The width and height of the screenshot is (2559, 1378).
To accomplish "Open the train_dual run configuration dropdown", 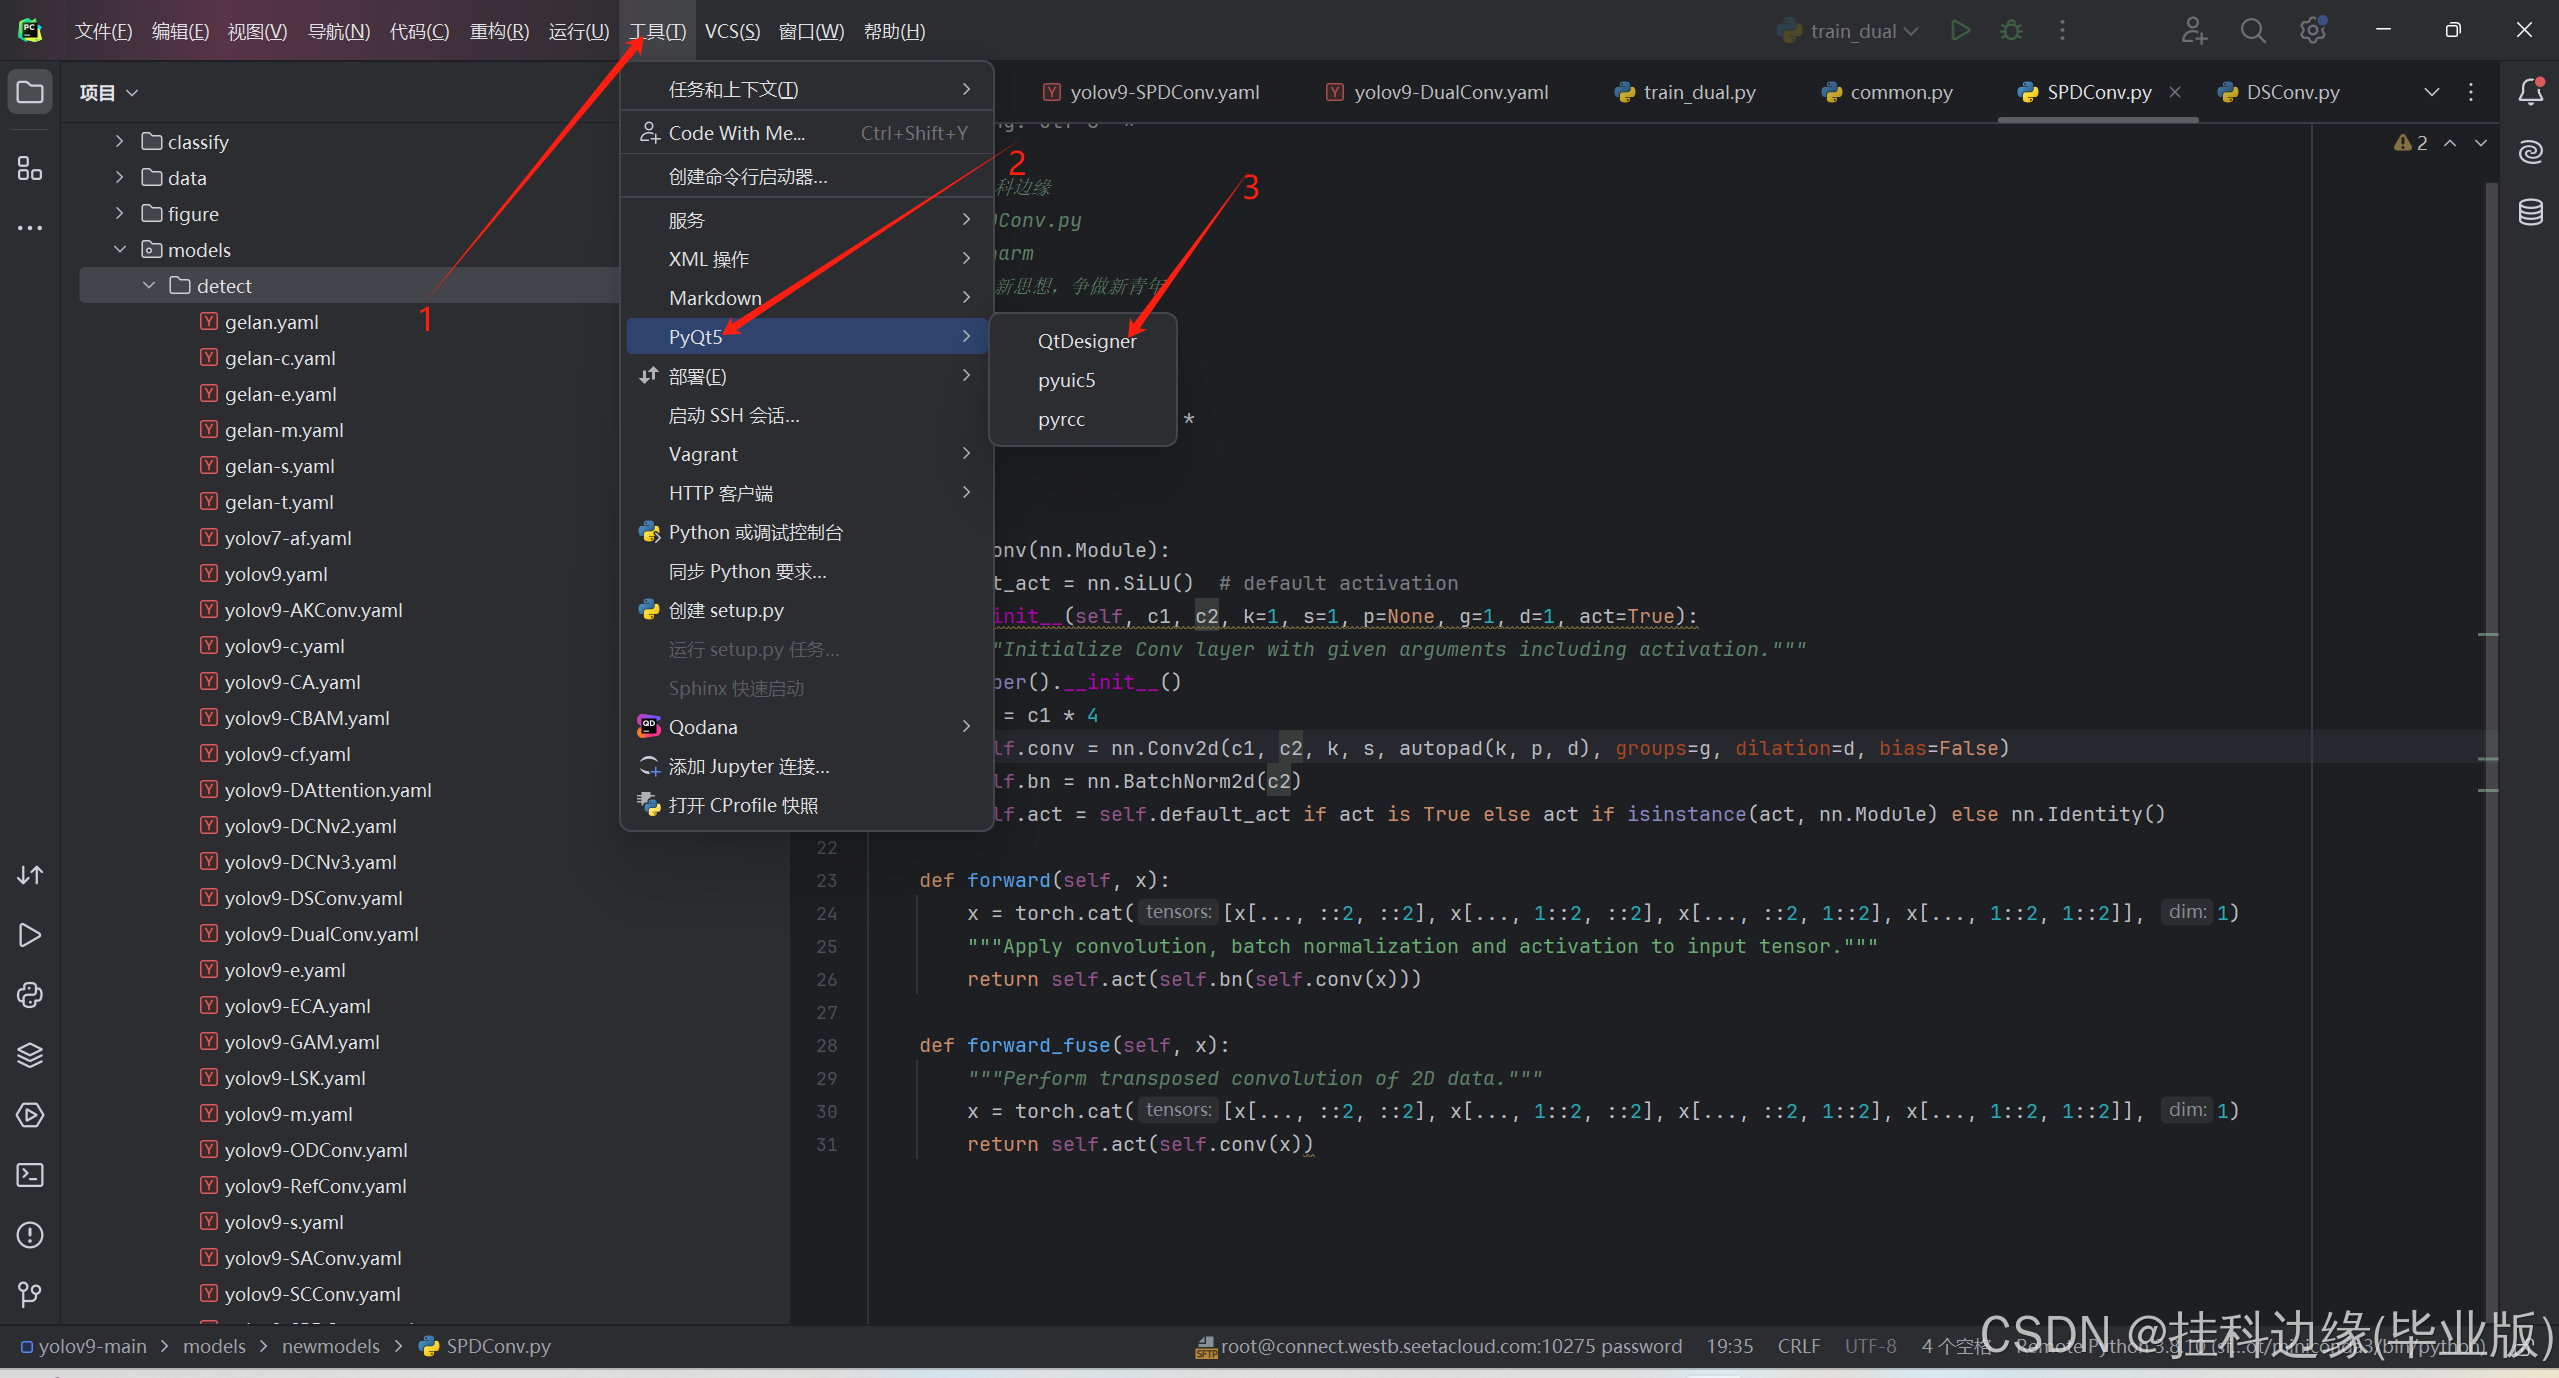I will [1848, 31].
